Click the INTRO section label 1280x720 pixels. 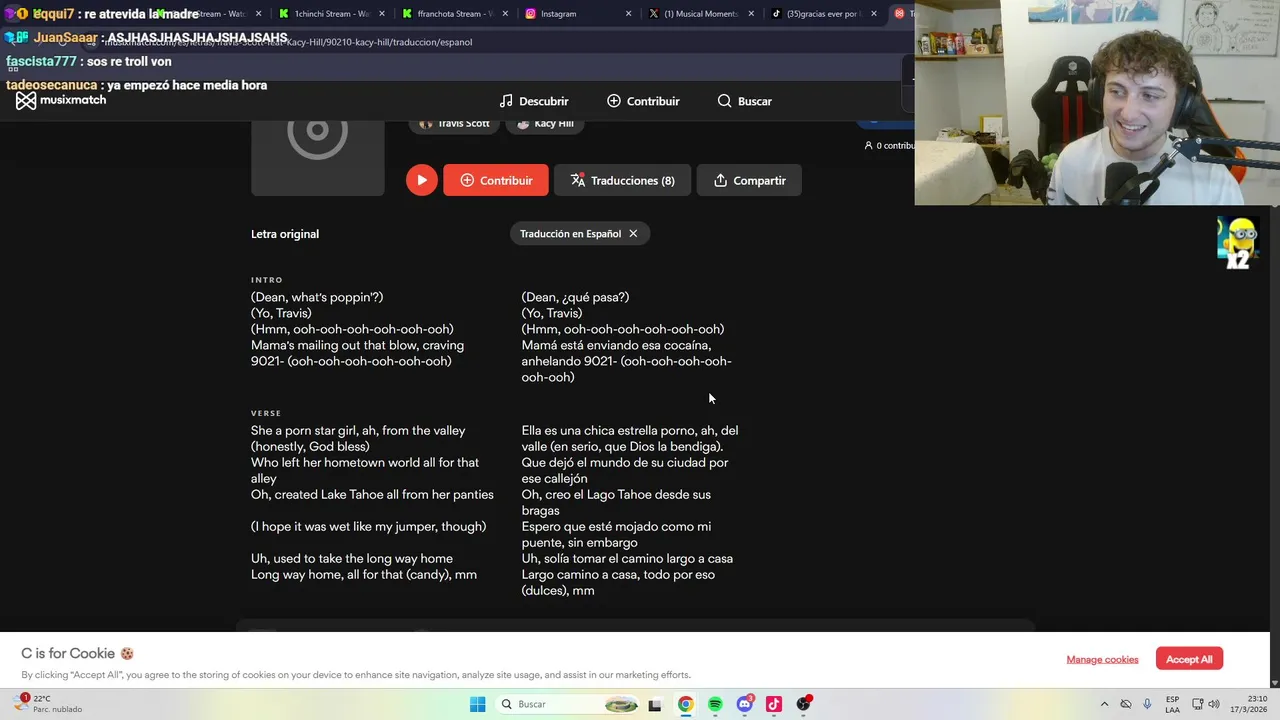pyautogui.click(x=267, y=280)
